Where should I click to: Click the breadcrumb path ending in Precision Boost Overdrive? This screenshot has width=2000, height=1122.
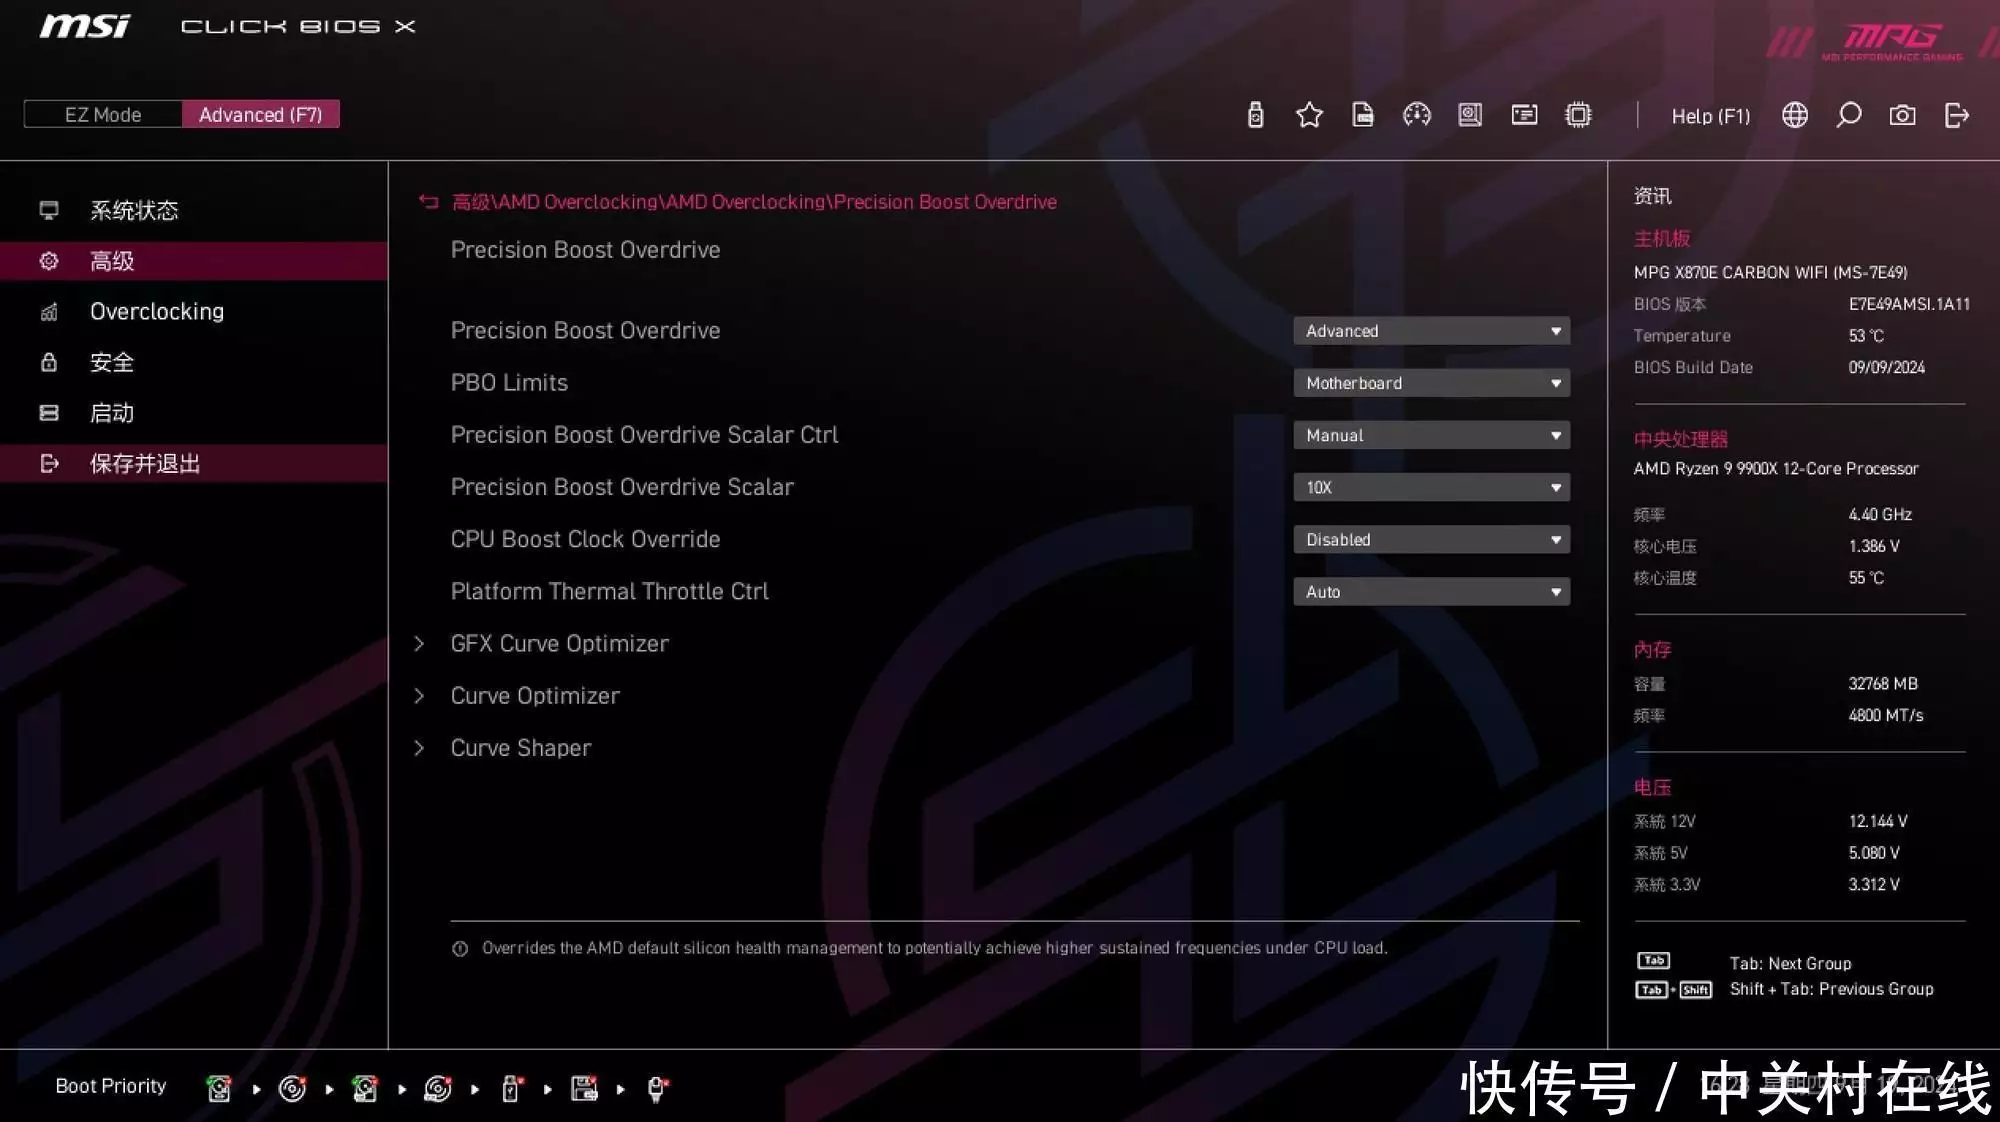click(x=754, y=202)
